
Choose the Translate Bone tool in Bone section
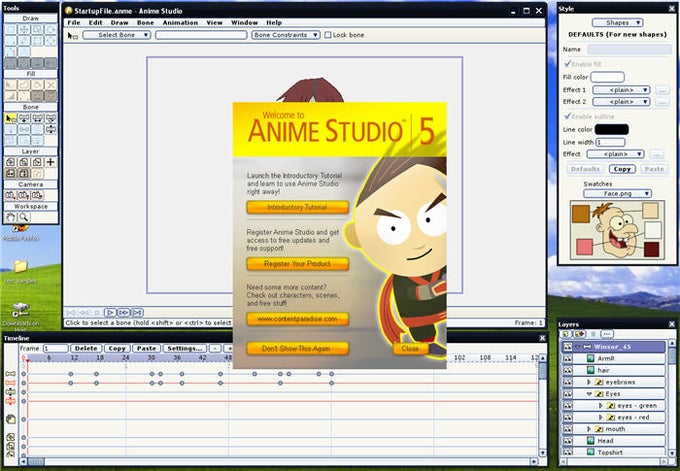pyautogui.click(x=24, y=118)
